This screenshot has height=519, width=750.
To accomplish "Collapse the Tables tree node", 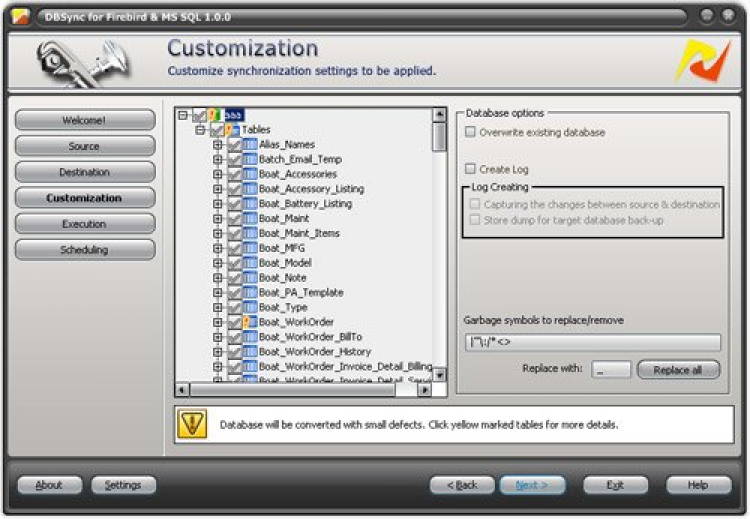I will [200, 130].
